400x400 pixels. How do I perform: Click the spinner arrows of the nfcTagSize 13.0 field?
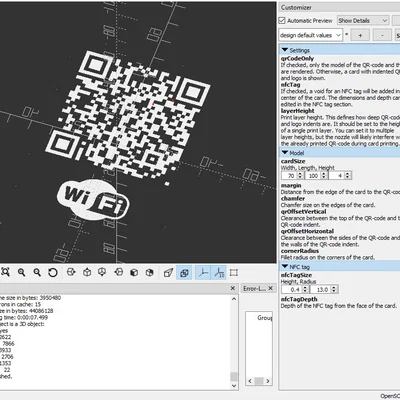334,289
